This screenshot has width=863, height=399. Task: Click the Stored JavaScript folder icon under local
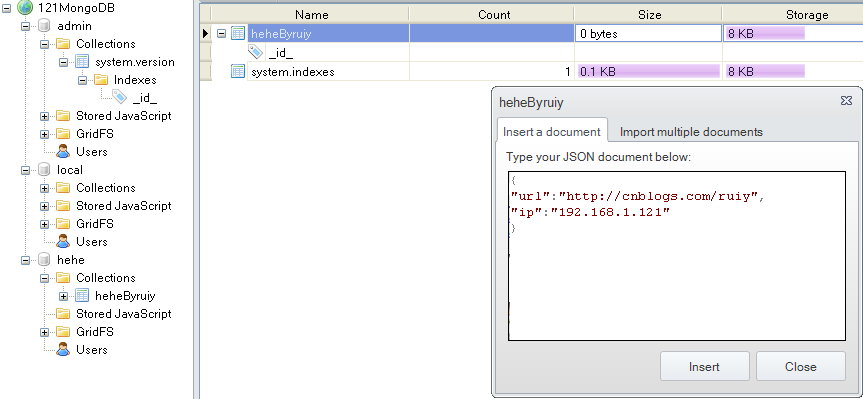tap(63, 206)
